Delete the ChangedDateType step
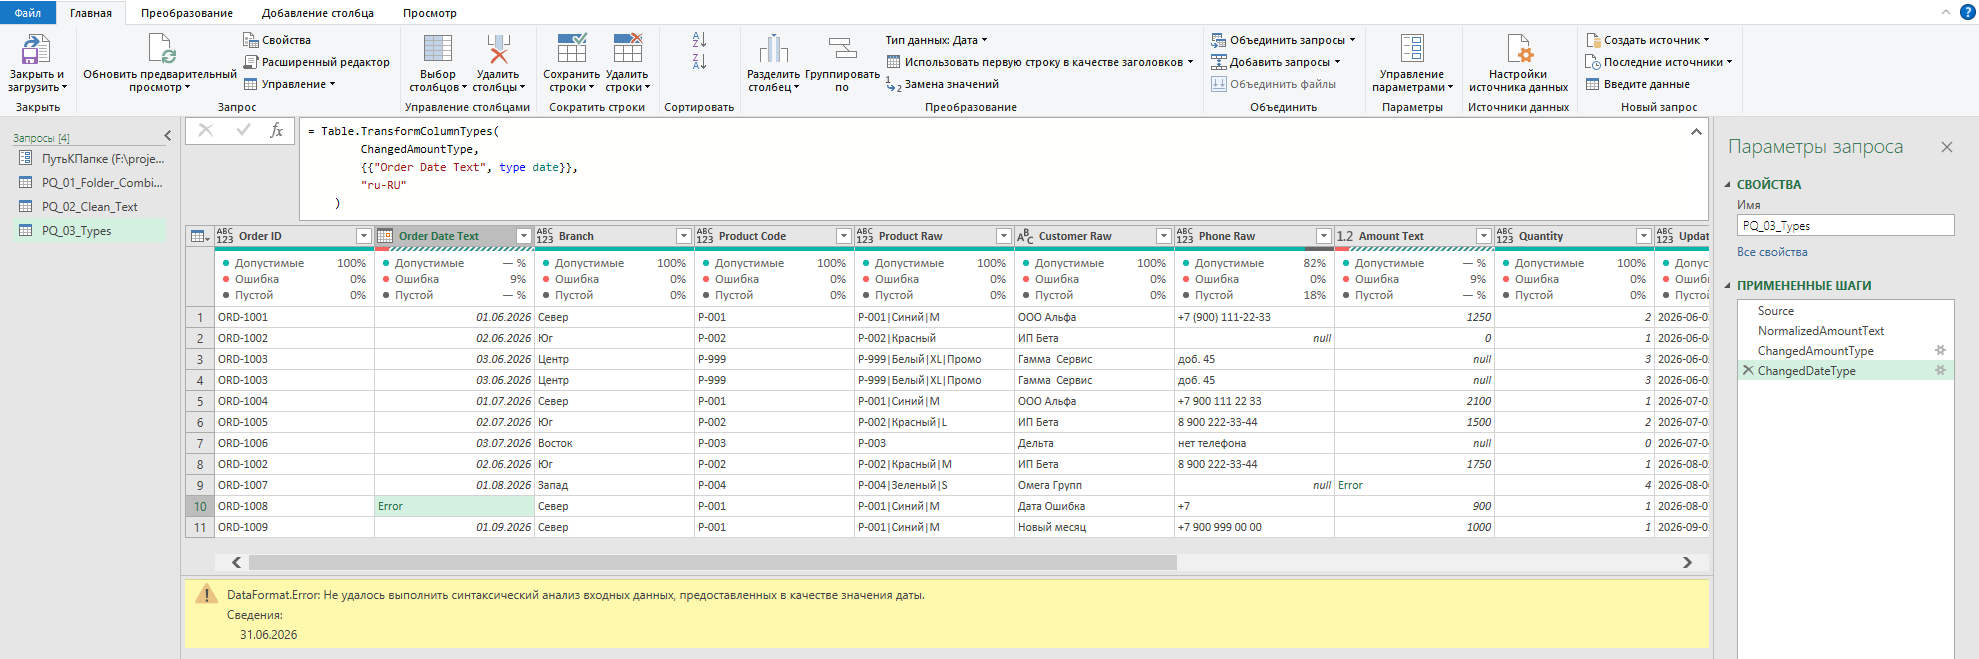This screenshot has height=659, width=1979. click(1748, 370)
